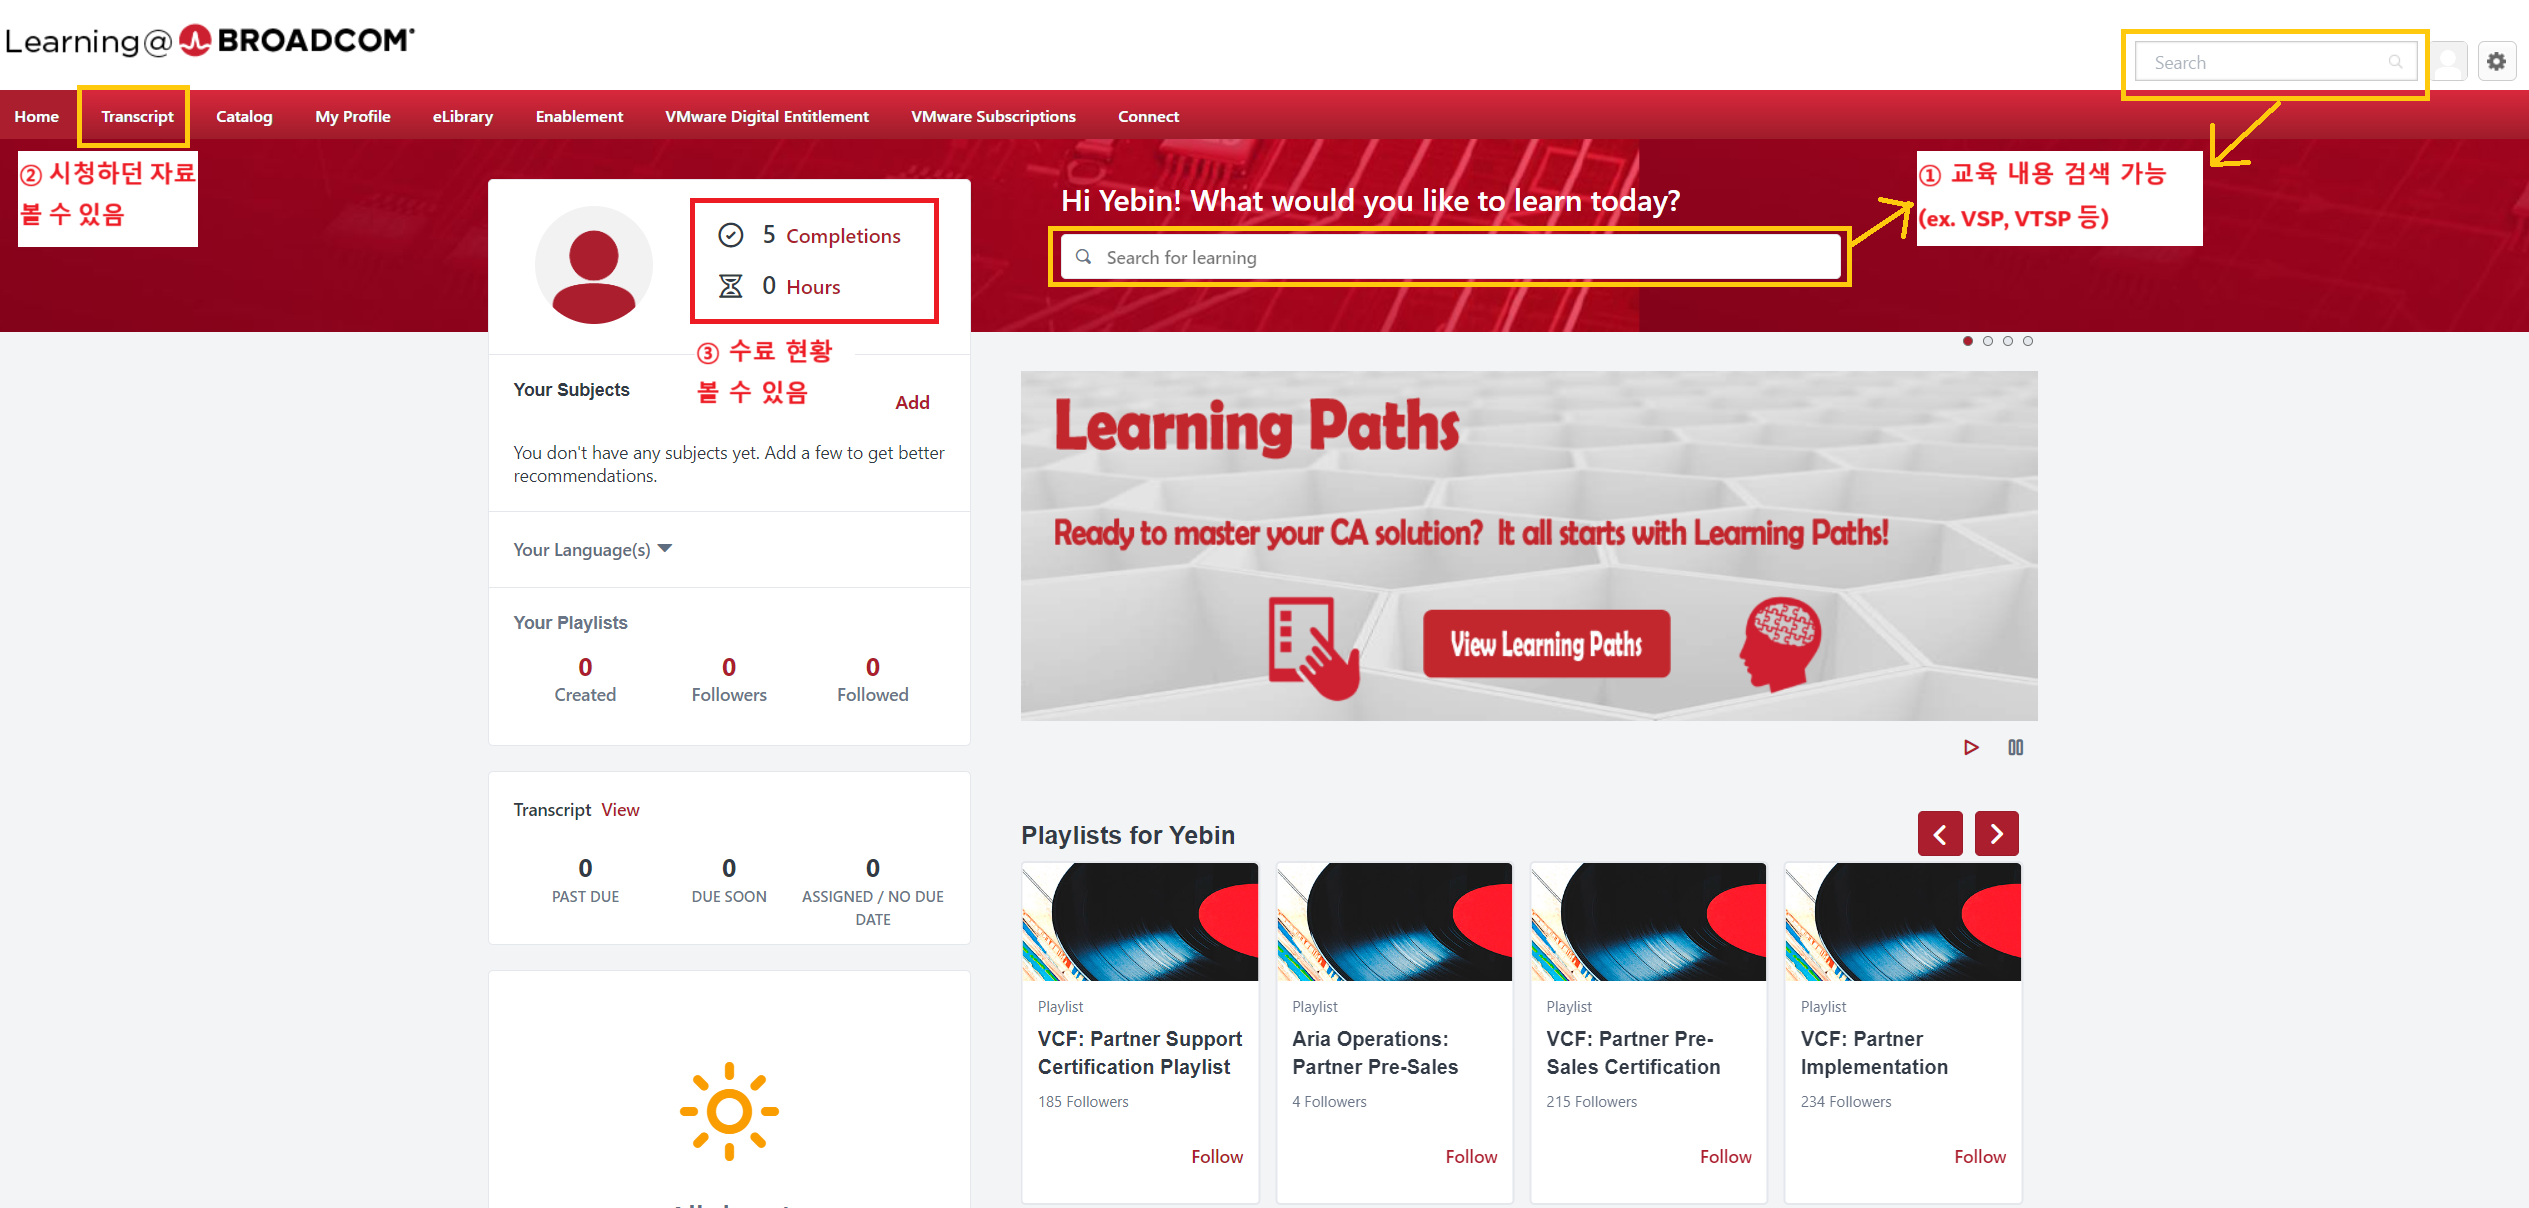Pause the banner carousel
The height and width of the screenshot is (1208, 2529).
pyautogui.click(x=2015, y=747)
